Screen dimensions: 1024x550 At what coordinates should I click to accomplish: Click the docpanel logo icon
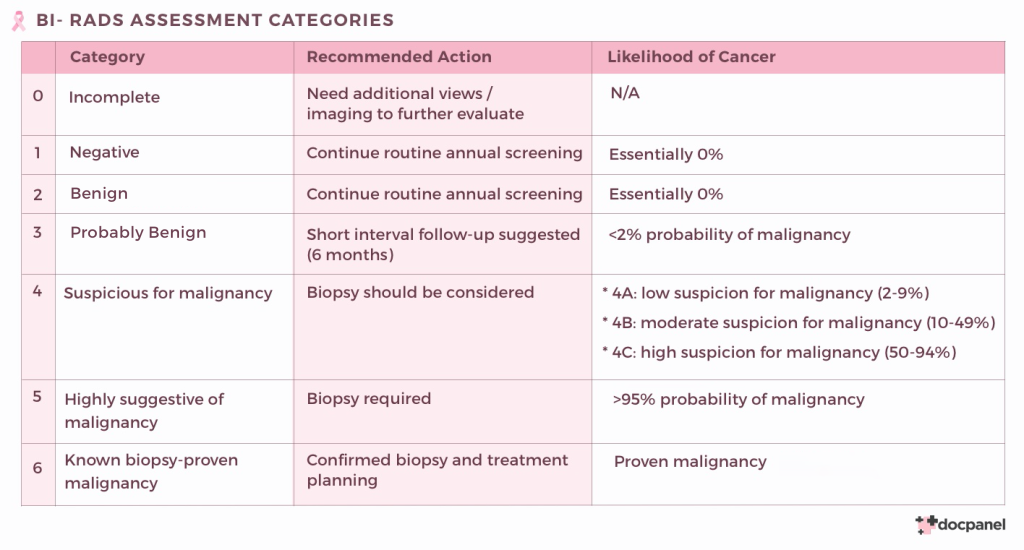pyautogui.click(x=926, y=525)
